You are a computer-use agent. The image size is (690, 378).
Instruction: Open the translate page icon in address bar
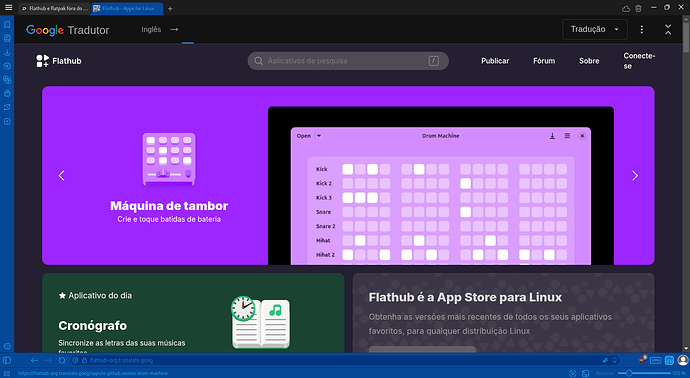click(605, 360)
